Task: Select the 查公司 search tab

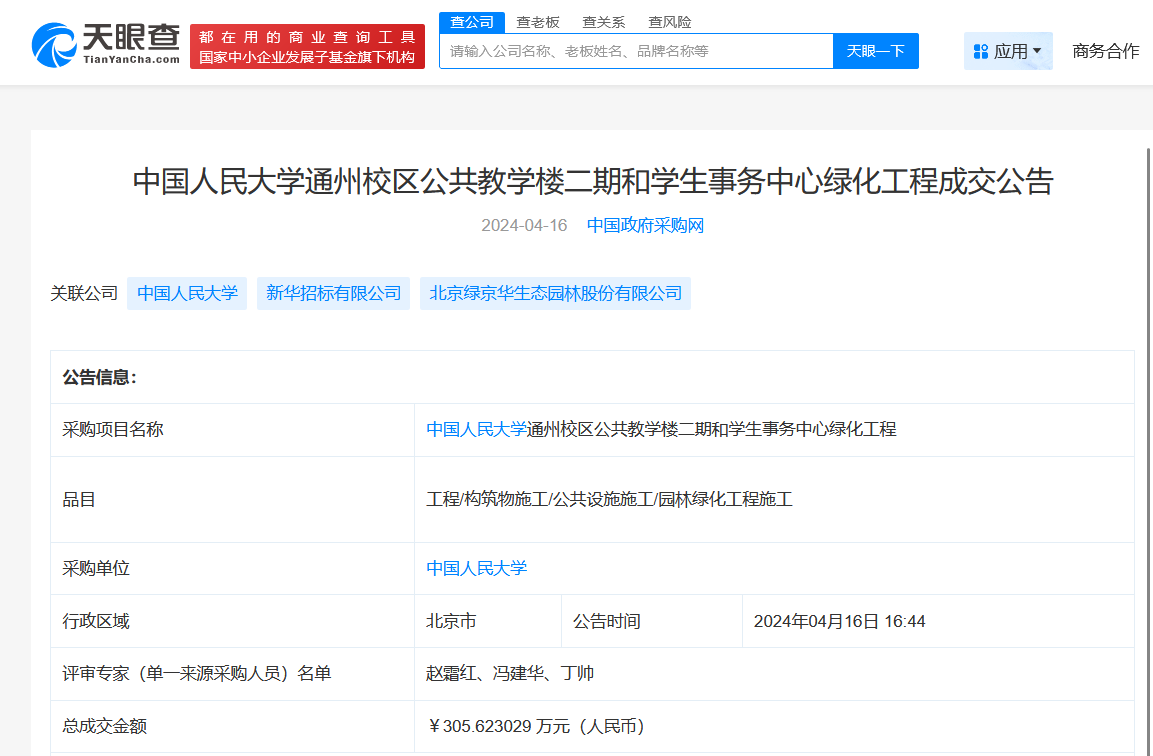Action: pos(472,22)
